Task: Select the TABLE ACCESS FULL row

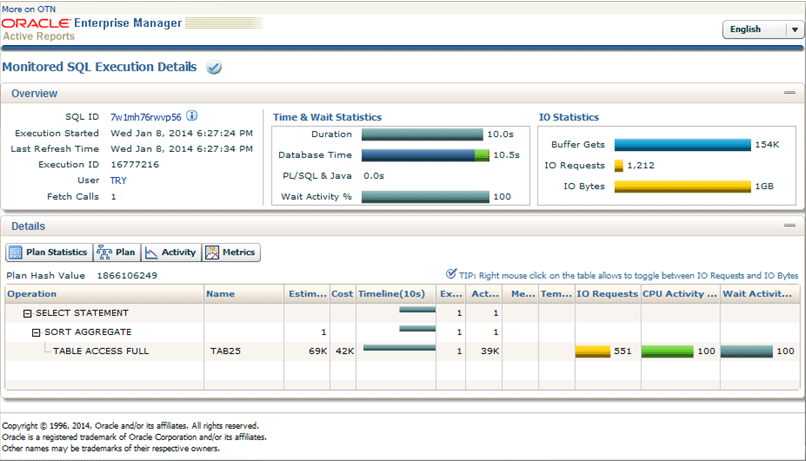Action: [402, 352]
